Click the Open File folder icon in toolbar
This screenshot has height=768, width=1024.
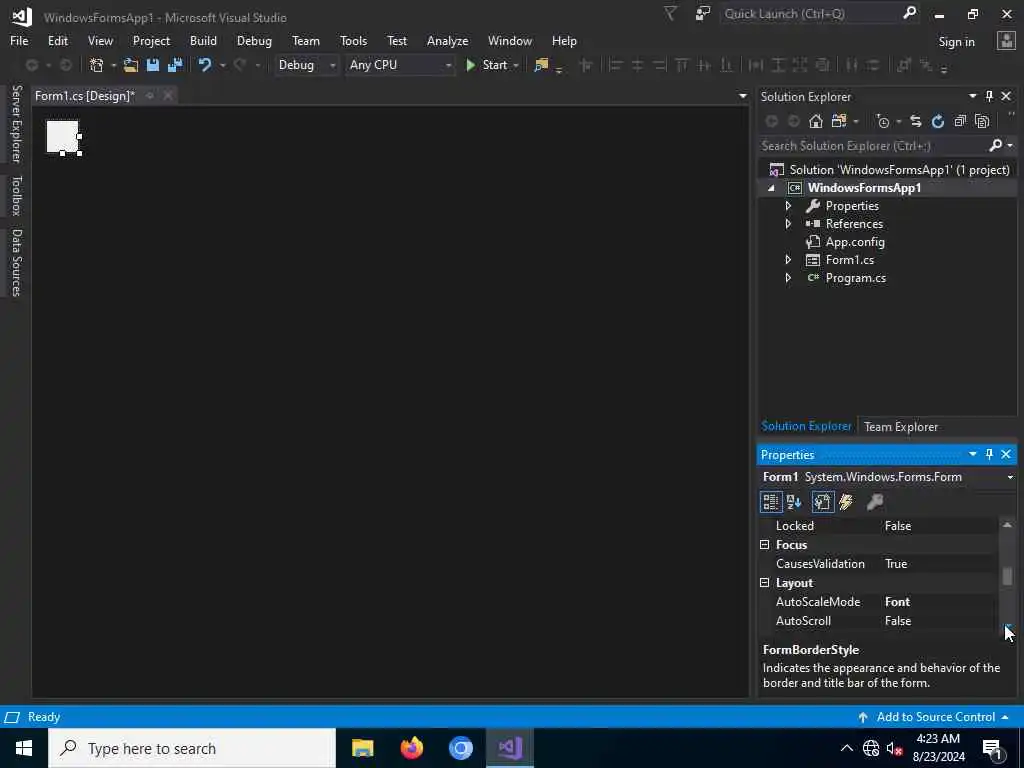pyautogui.click(x=131, y=65)
